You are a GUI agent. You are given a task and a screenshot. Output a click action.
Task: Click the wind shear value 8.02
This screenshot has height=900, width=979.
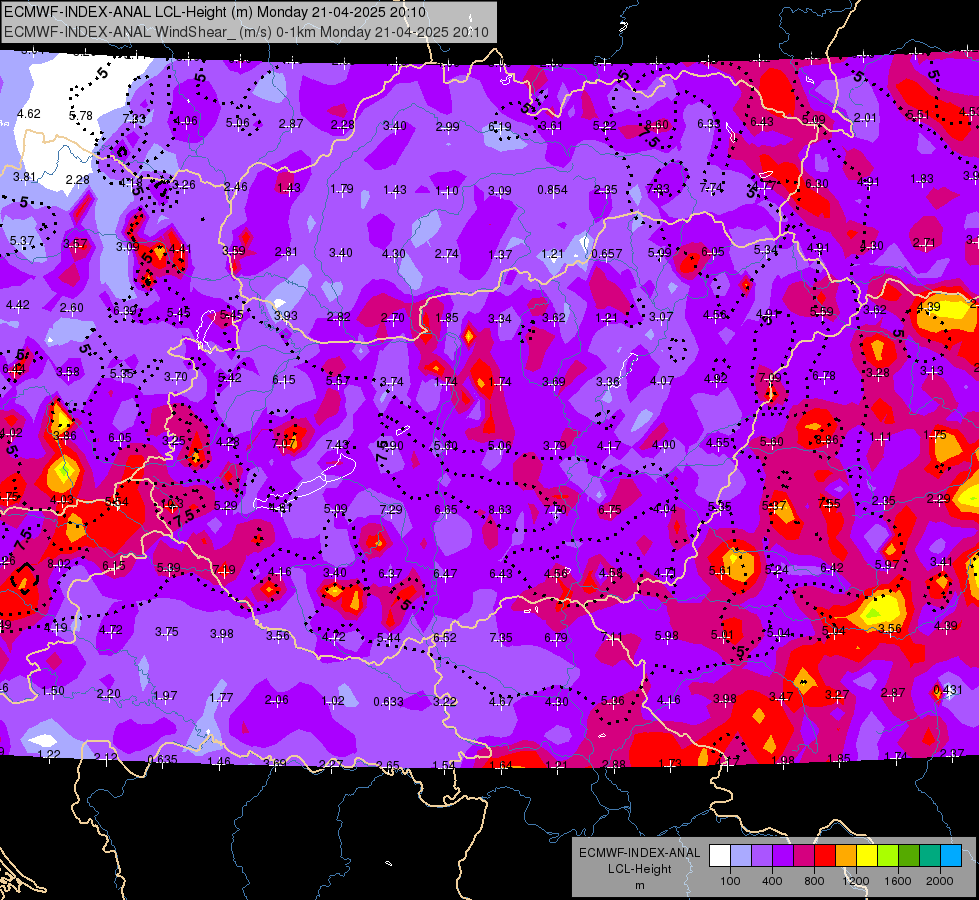tap(59, 564)
